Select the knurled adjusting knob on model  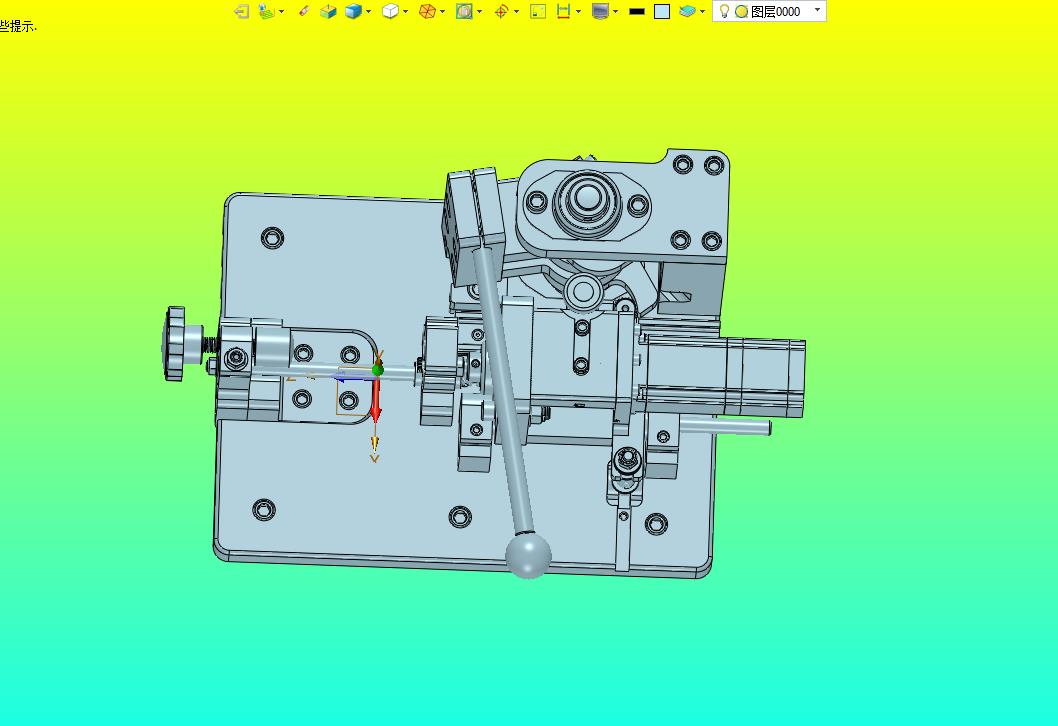pos(175,344)
